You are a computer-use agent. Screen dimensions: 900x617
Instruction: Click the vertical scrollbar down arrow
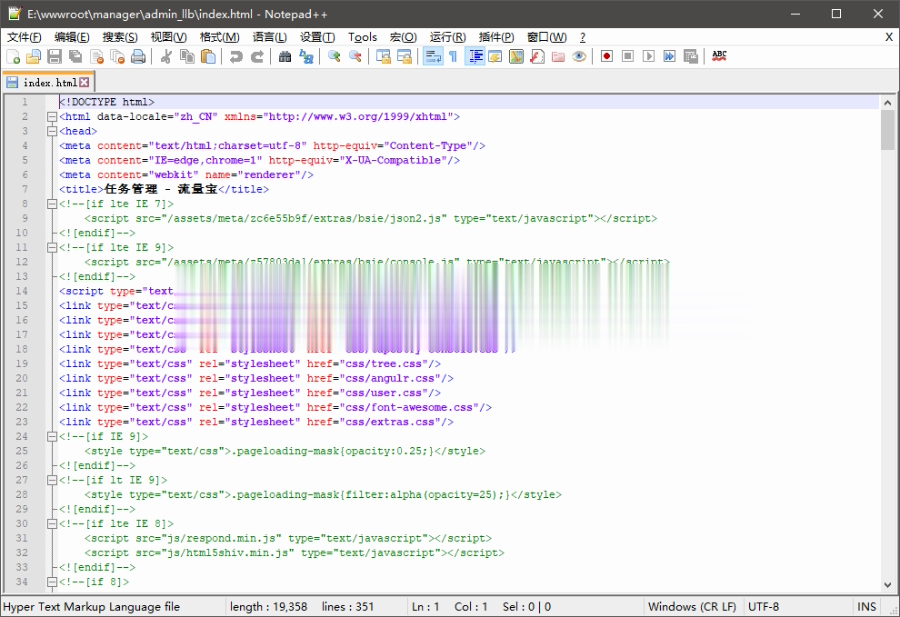pyautogui.click(x=887, y=585)
